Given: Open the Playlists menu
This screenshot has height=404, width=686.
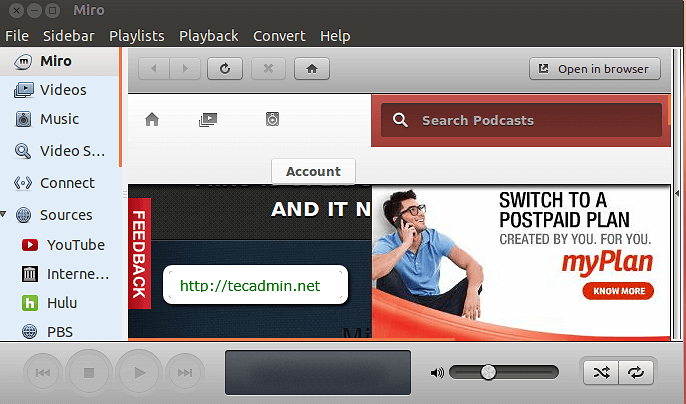Looking at the screenshot, I should tap(137, 36).
